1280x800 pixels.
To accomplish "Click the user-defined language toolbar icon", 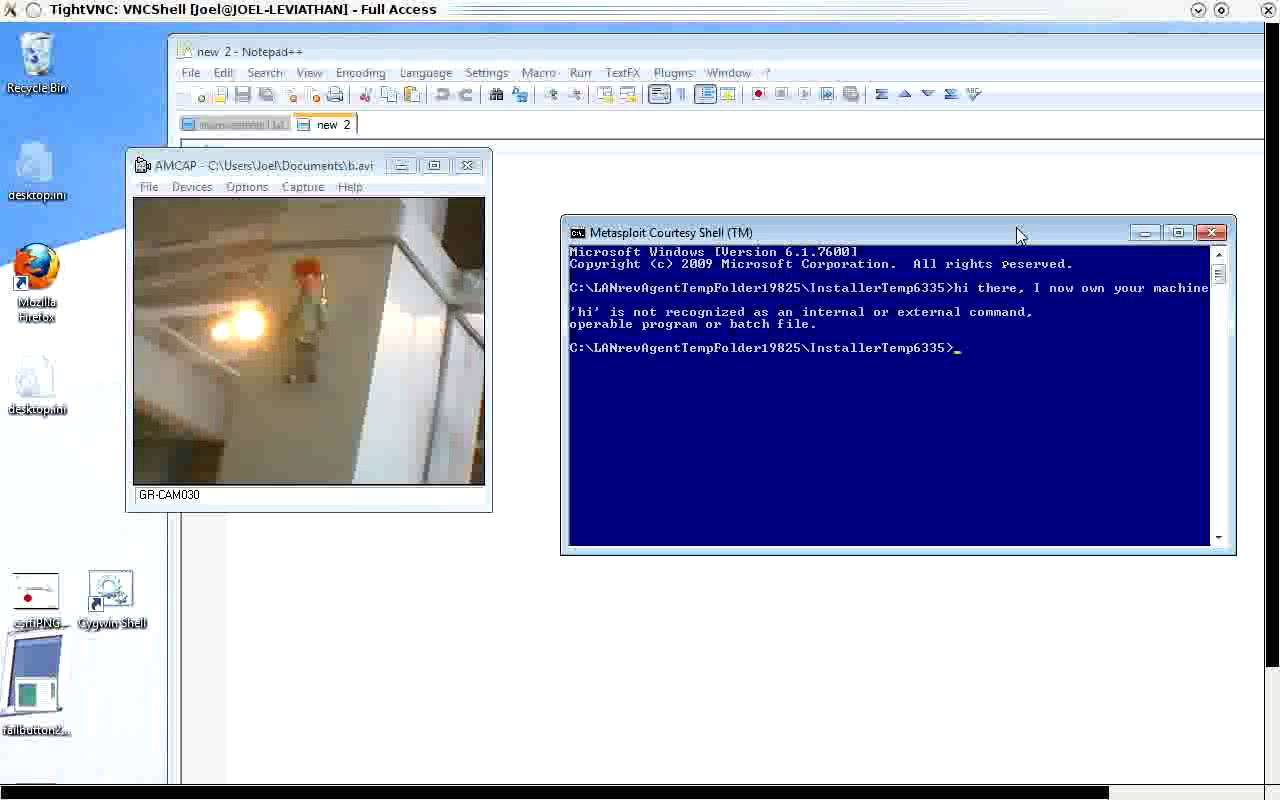I will [x=728, y=94].
